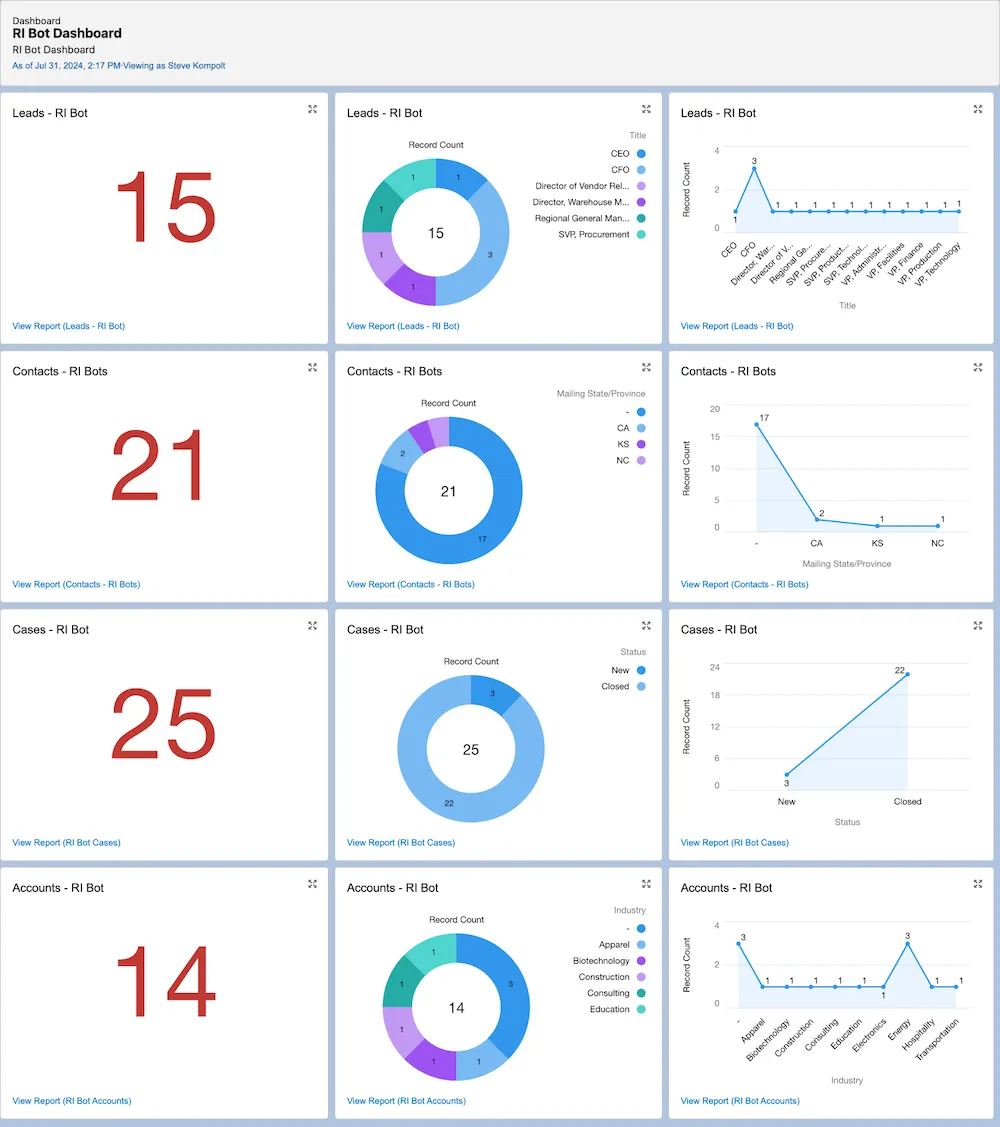
Task: Click the large red number 25
Action: pyautogui.click(x=163, y=724)
